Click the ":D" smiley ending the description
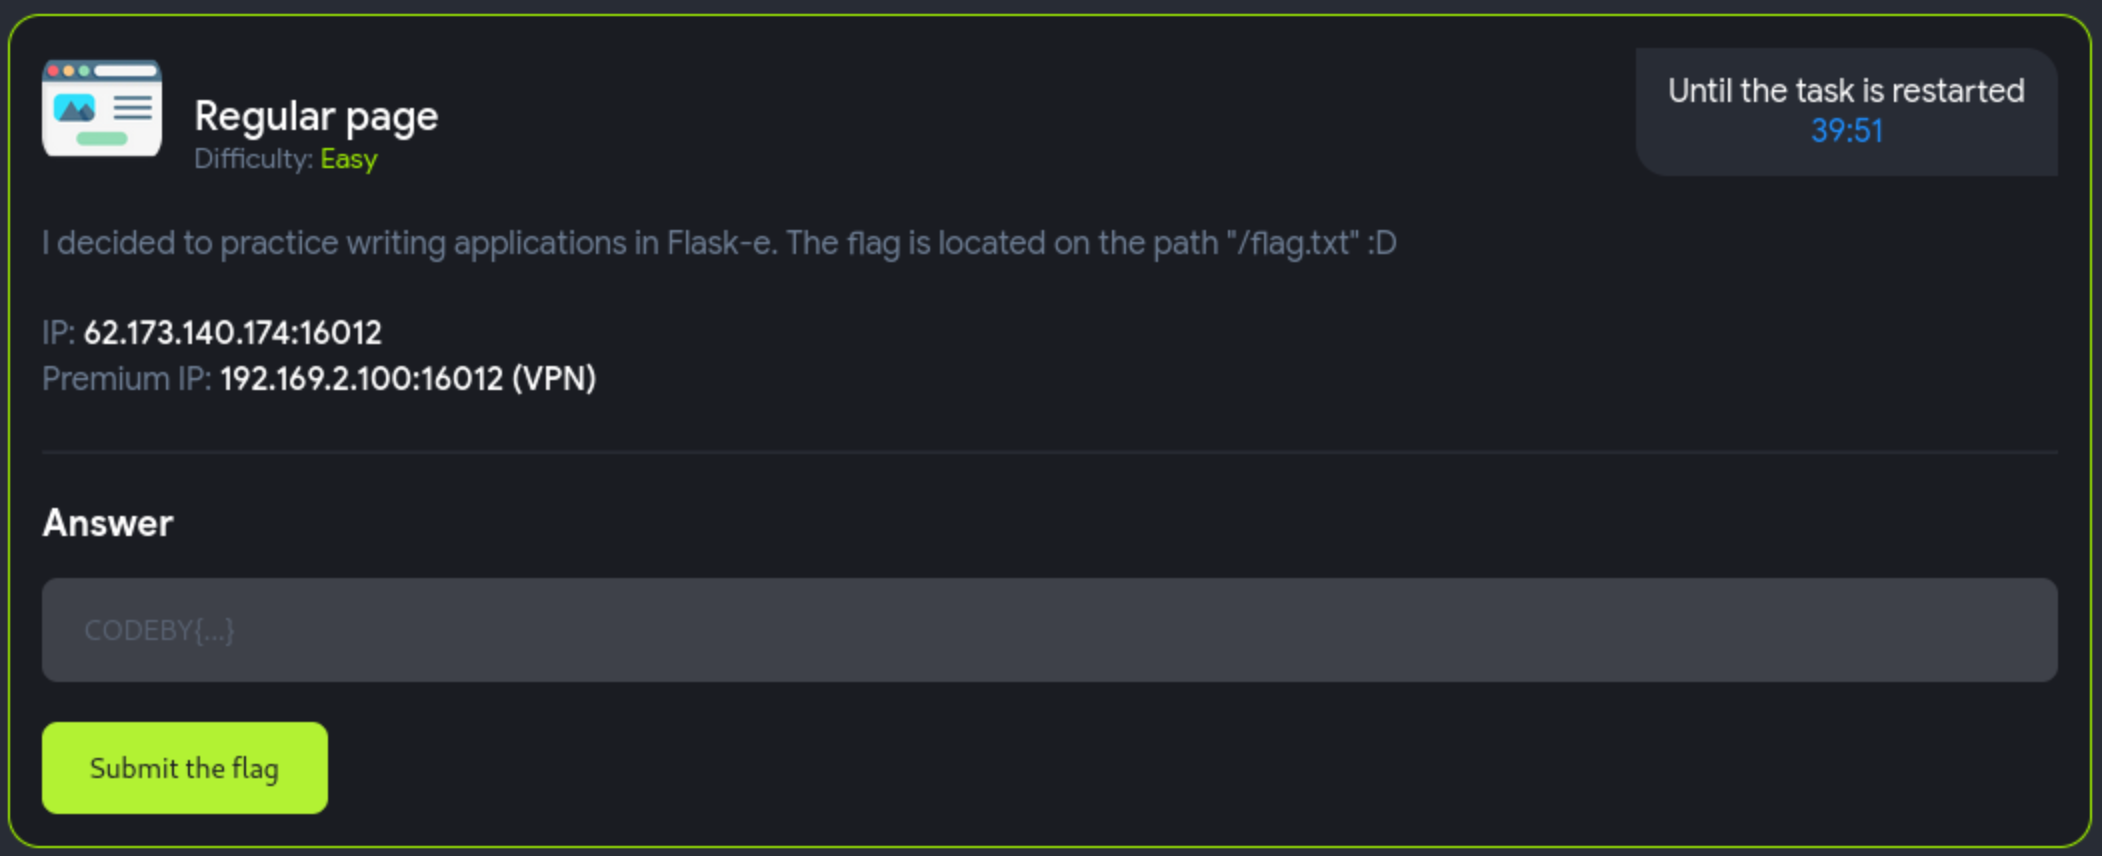Viewport: 2102px width, 856px height. pos(1381,243)
